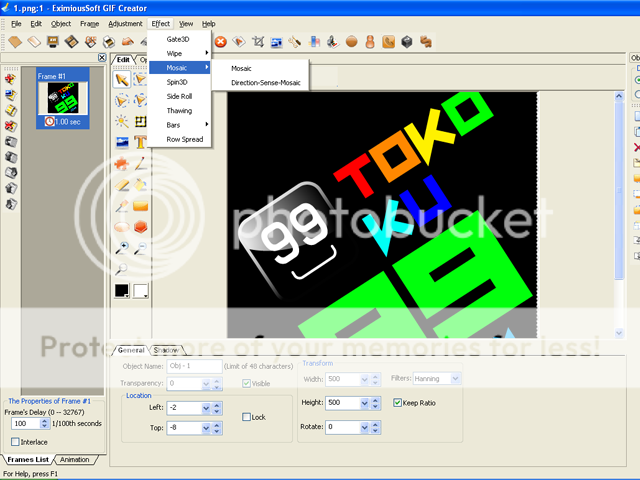Click the Rotate spinner arrows
The image size is (640, 480).
376,427
